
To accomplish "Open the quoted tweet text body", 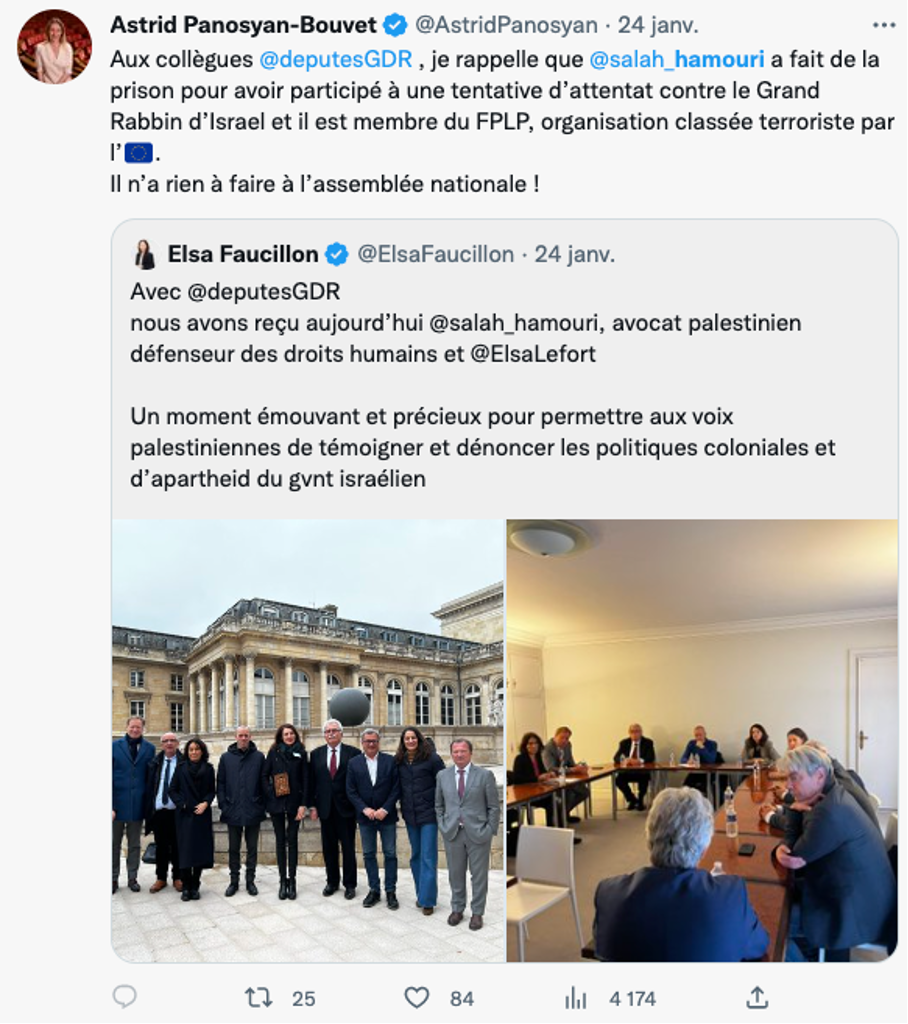I will coord(482,385).
